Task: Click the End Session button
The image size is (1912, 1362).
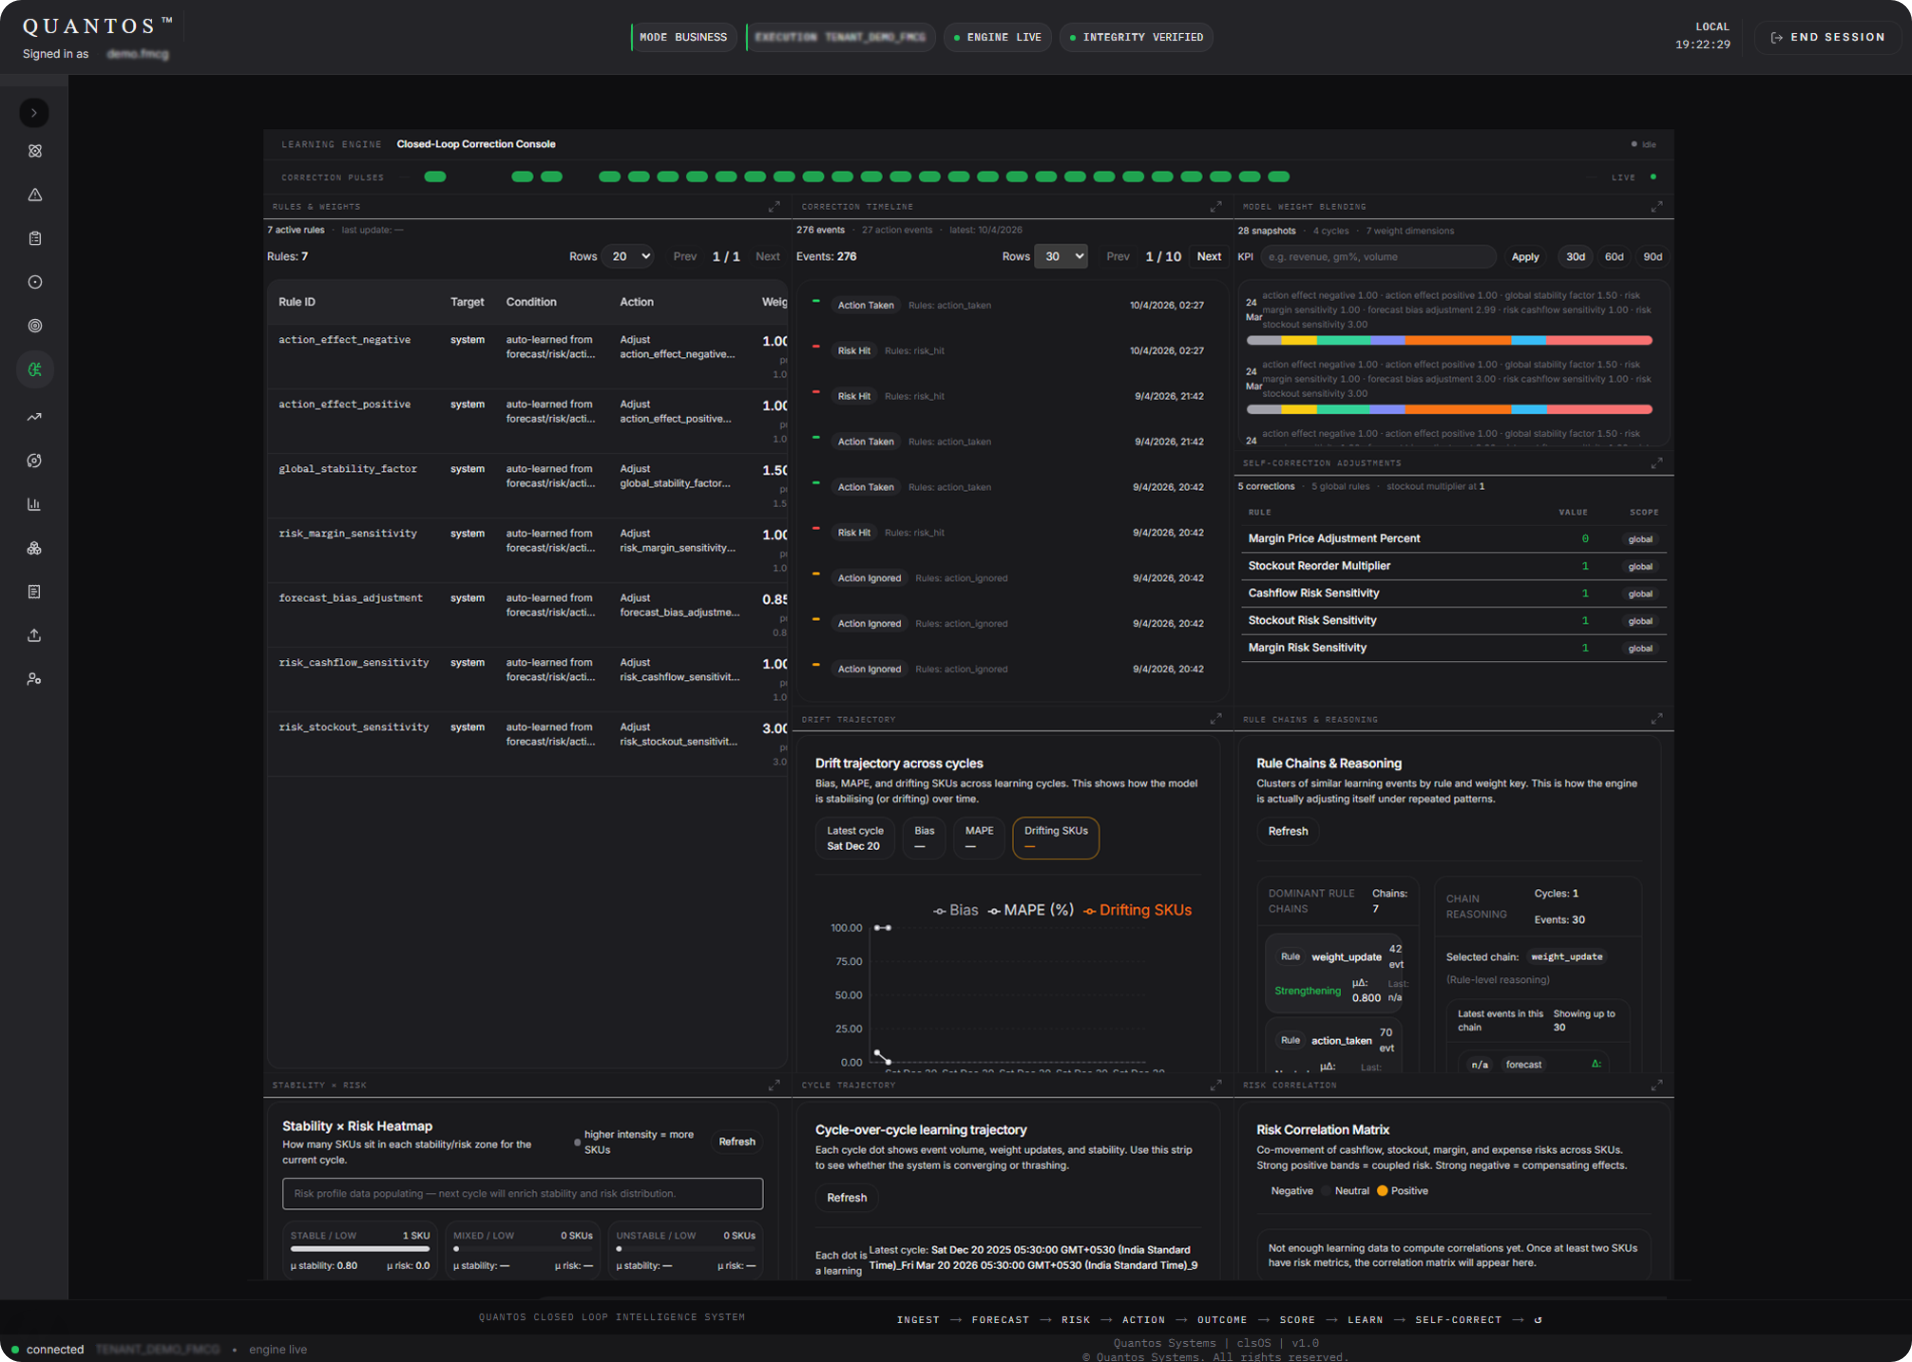Action: coord(1828,37)
